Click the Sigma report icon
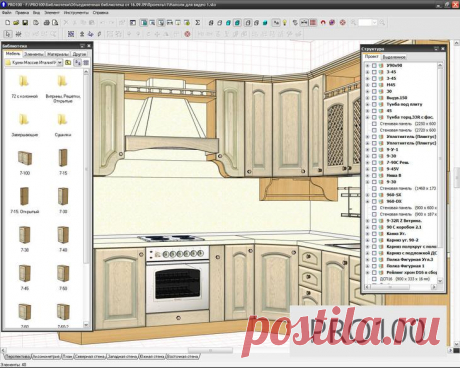Viewport: 460px width, 368px height. (198, 23)
